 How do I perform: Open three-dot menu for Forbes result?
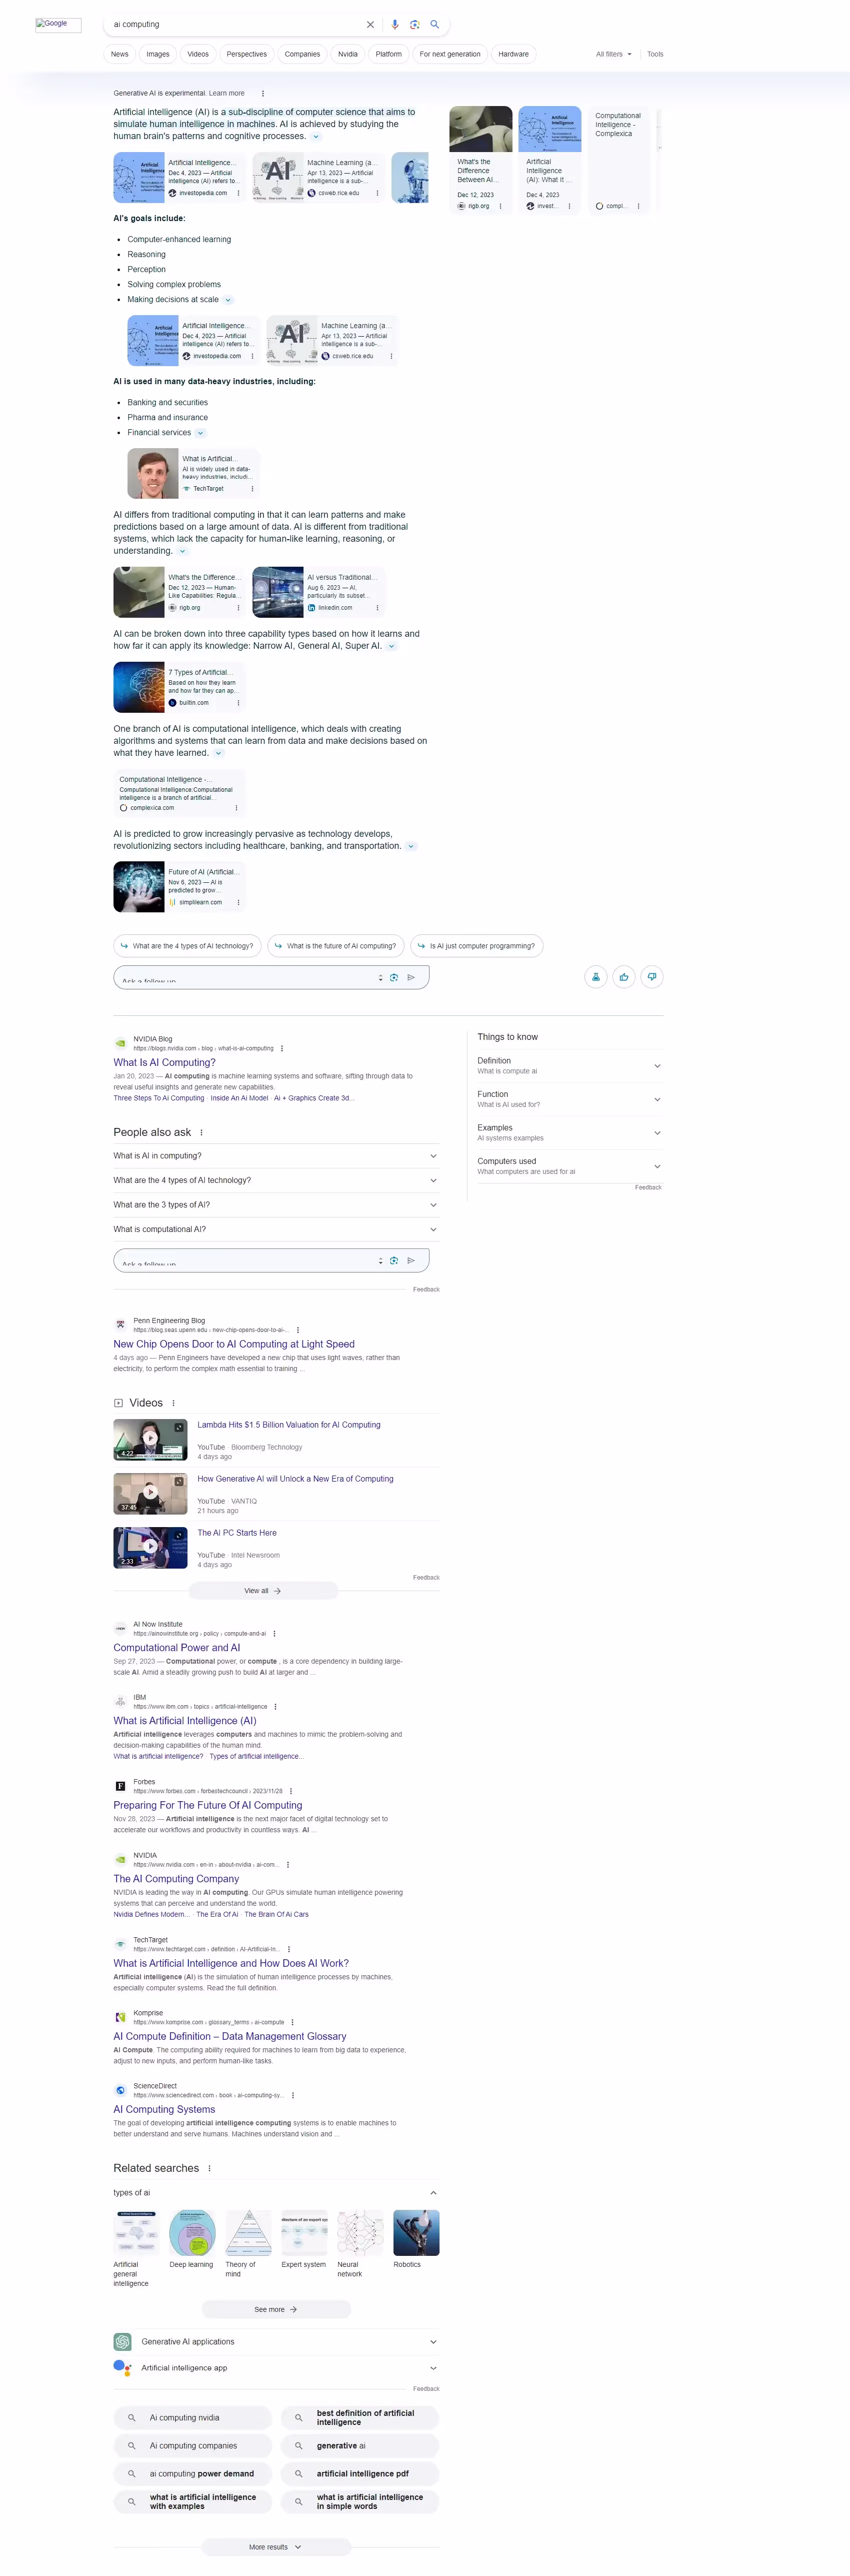point(291,1791)
